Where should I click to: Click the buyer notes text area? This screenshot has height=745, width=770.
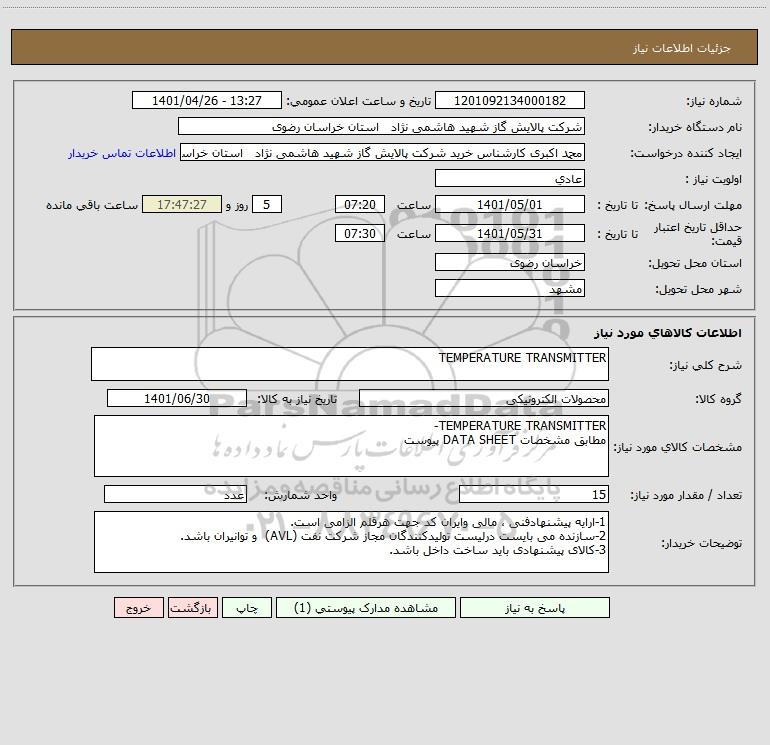pyautogui.click(x=351, y=542)
